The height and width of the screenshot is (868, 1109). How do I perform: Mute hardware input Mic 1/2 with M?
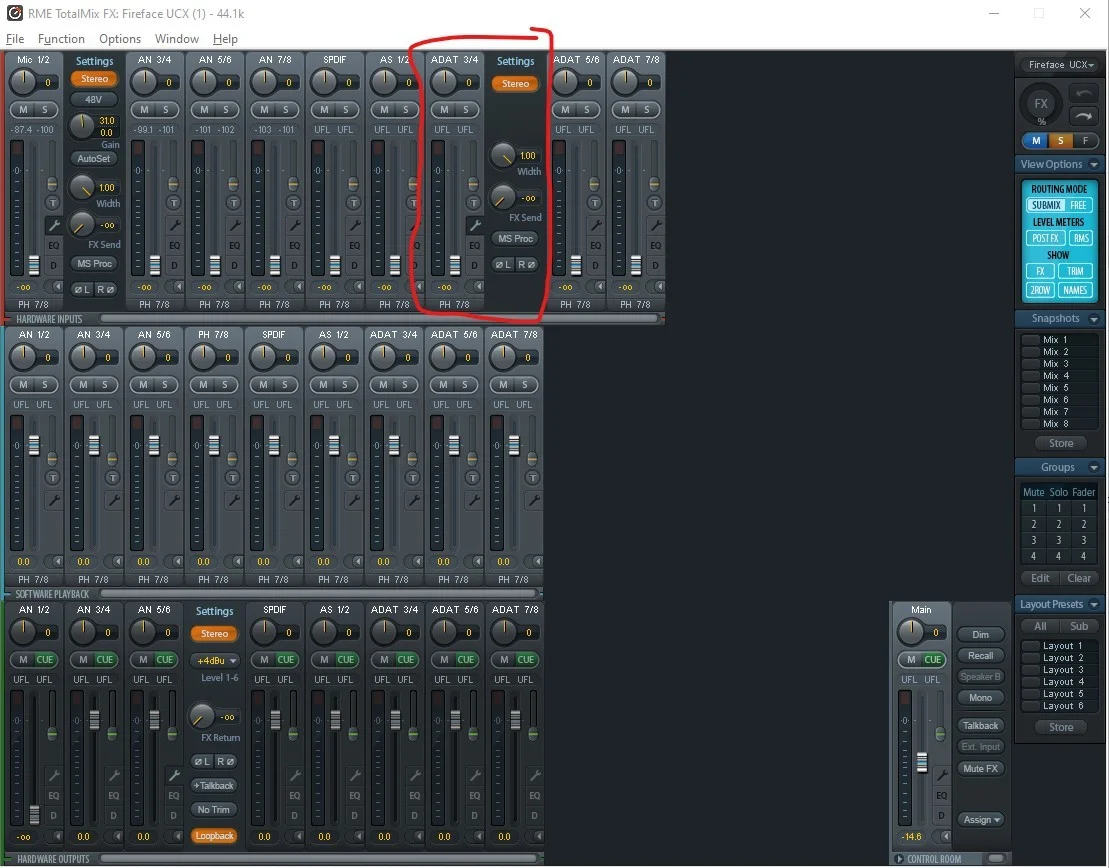(23, 110)
